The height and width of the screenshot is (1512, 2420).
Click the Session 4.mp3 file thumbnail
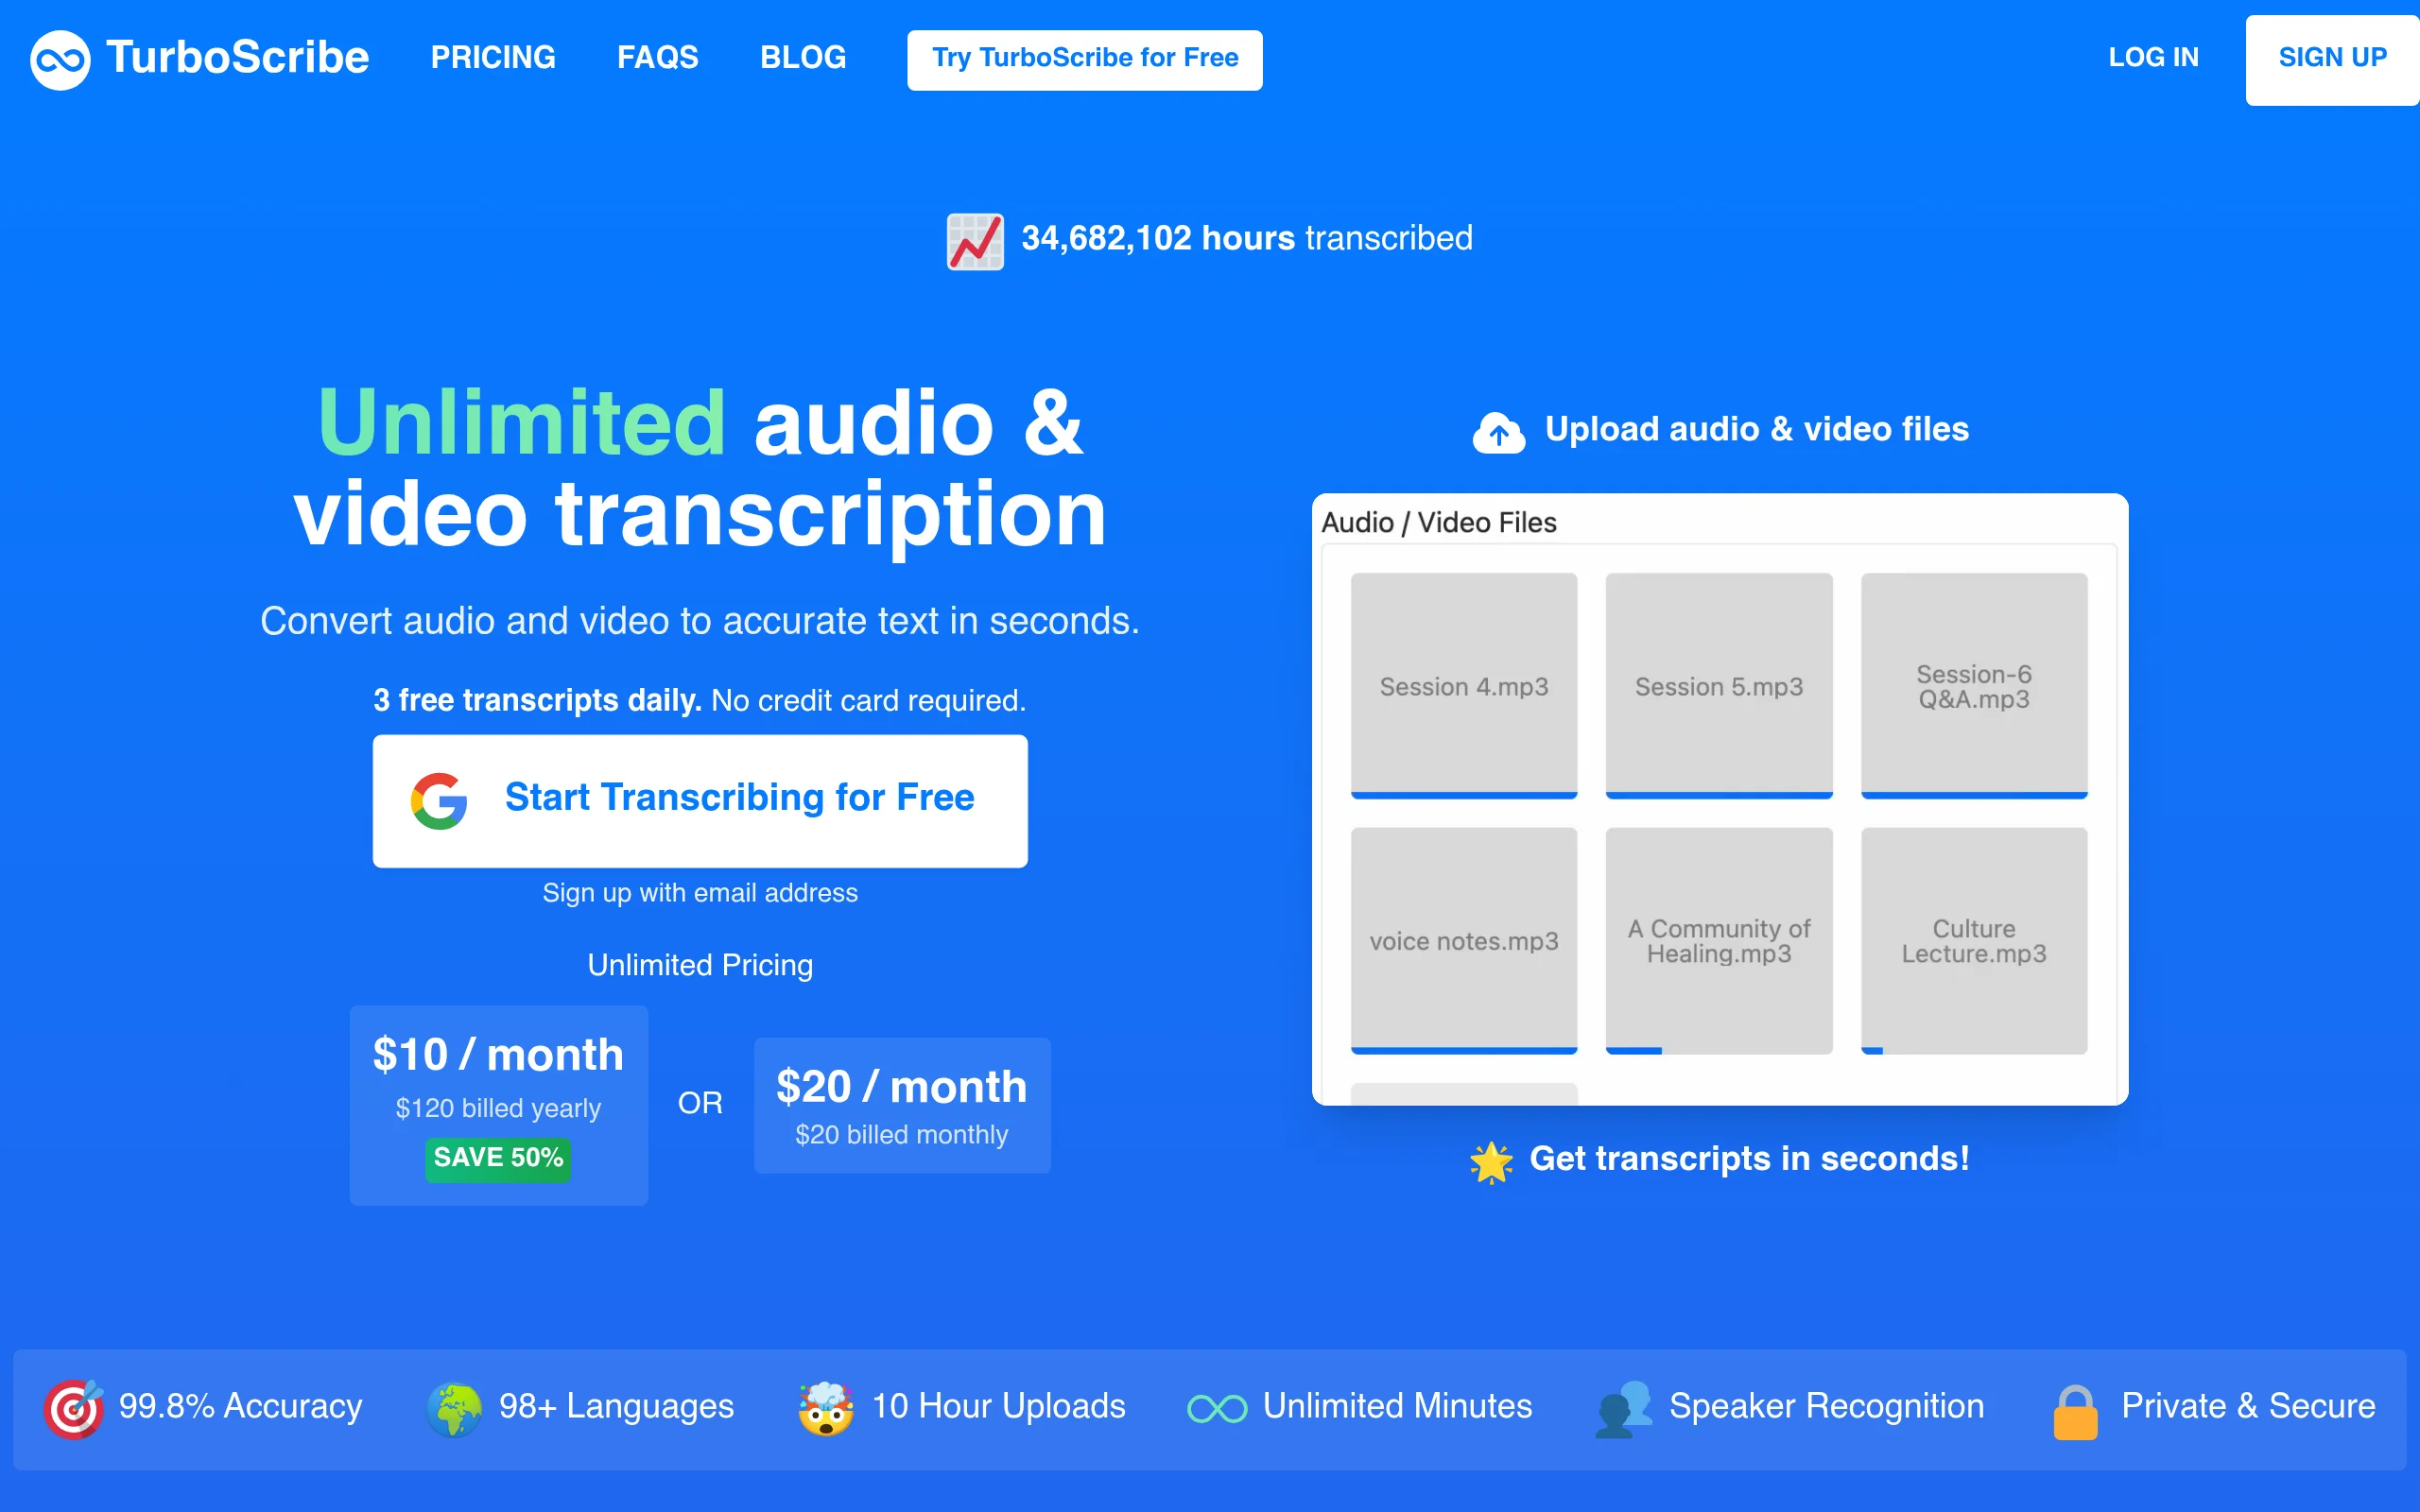click(1463, 685)
